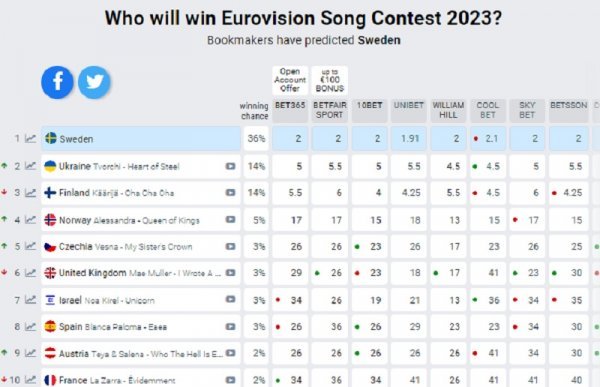Click the UNIBET odds 1.91 for Sweden
Viewport: 600px width, 387px height.
coord(409,139)
